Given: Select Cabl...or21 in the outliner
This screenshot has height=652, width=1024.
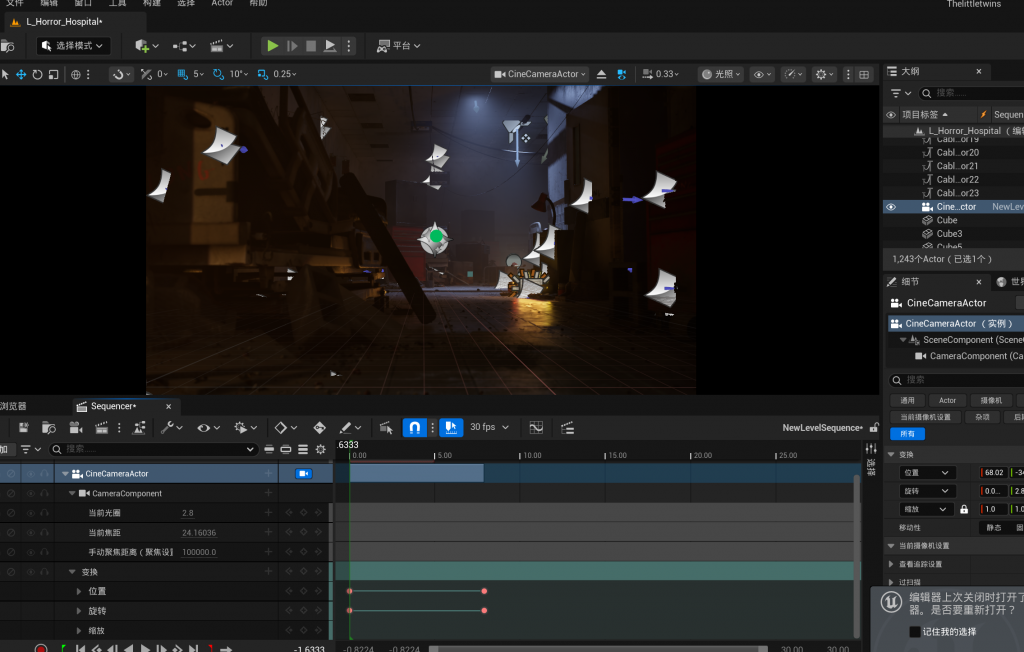Looking at the screenshot, I should tap(957, 166).
